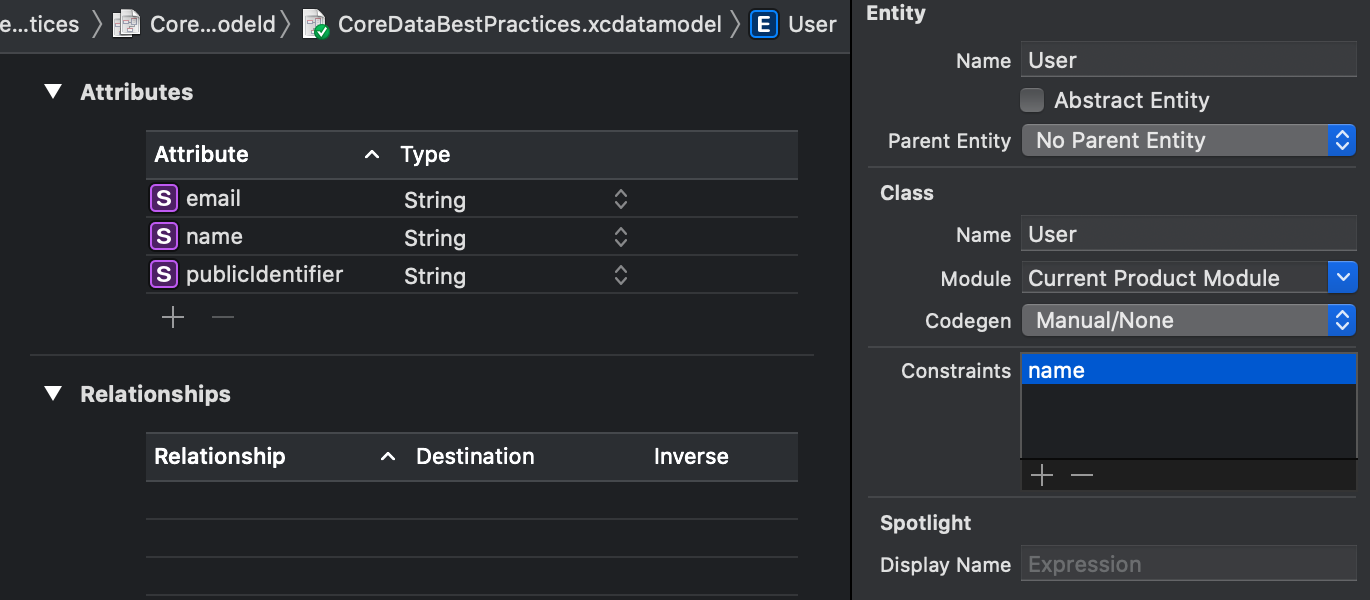This screenshot has height=600, width=1370.
Task: Change type of the email attribute
Action: (620, 200)
